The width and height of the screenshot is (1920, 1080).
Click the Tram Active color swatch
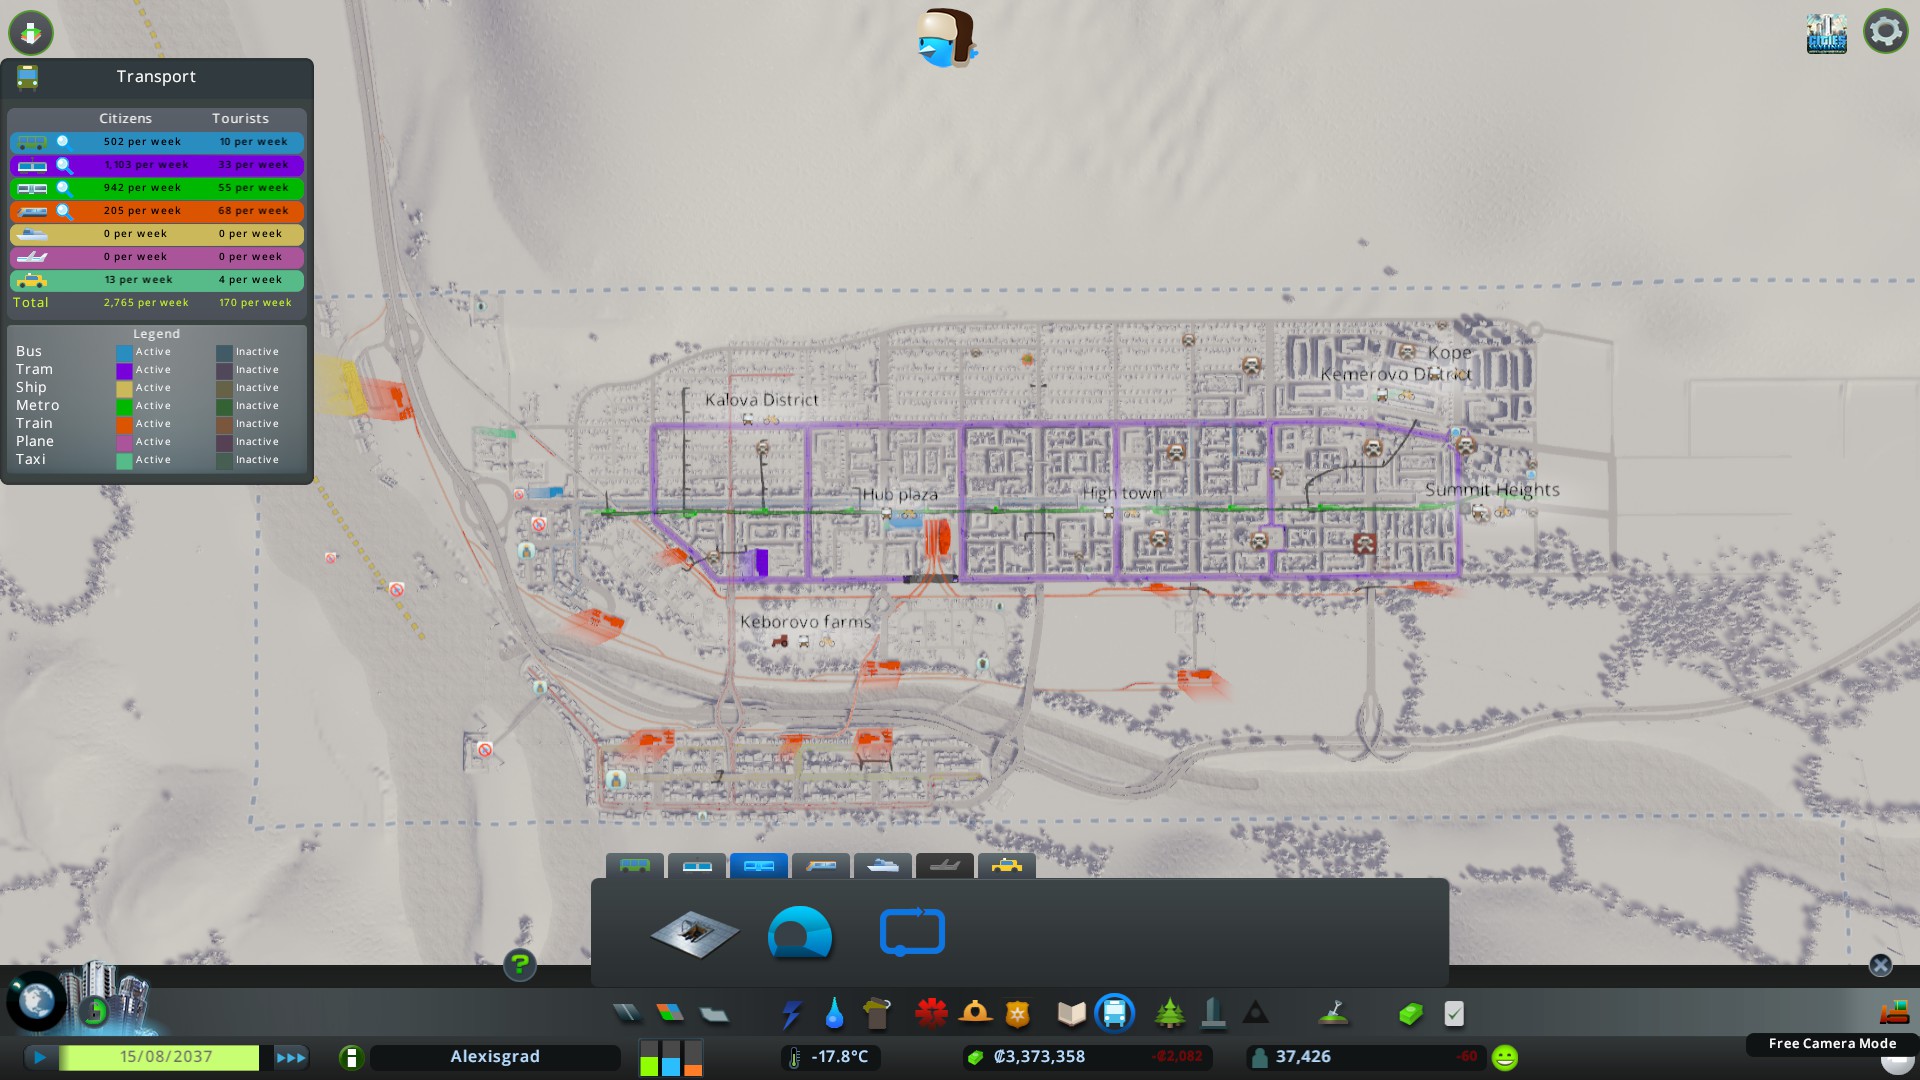[x=124, y=370]
